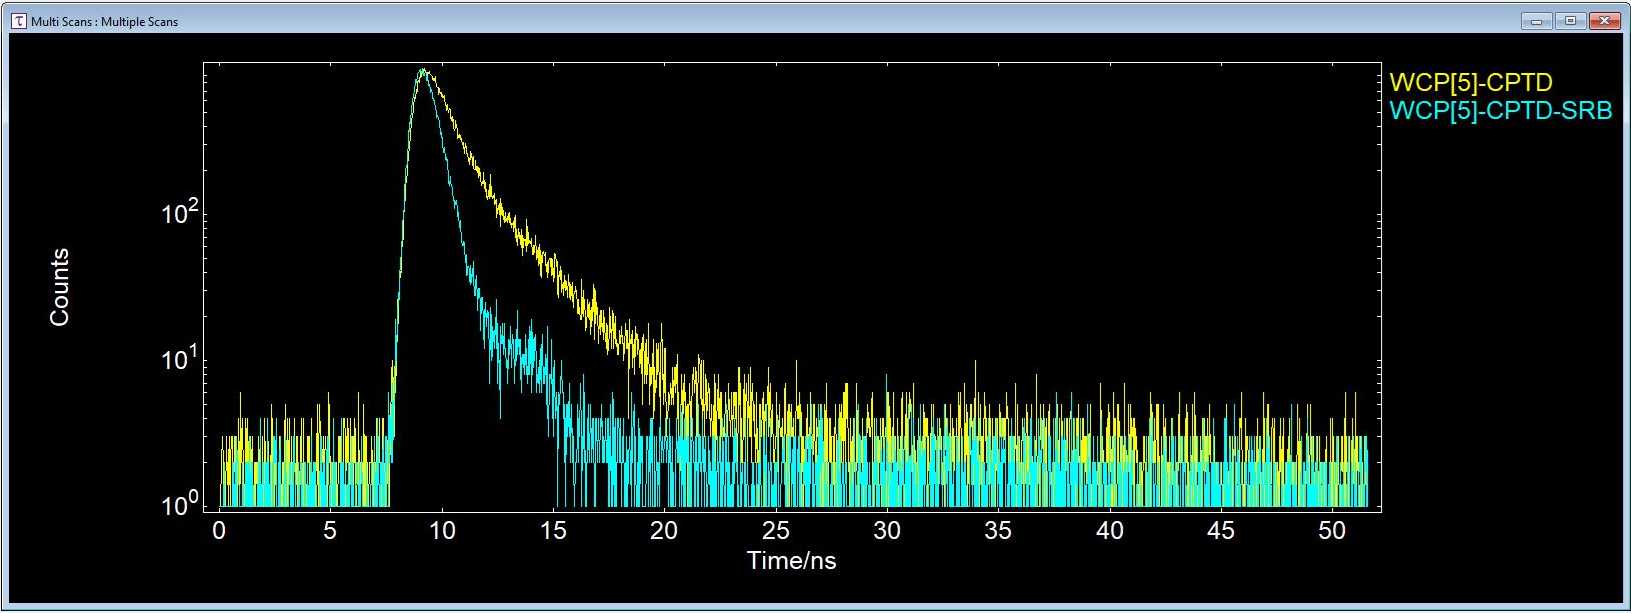Click the 25 tick label on time axis

pyautogui.click(x=775, y=531)
